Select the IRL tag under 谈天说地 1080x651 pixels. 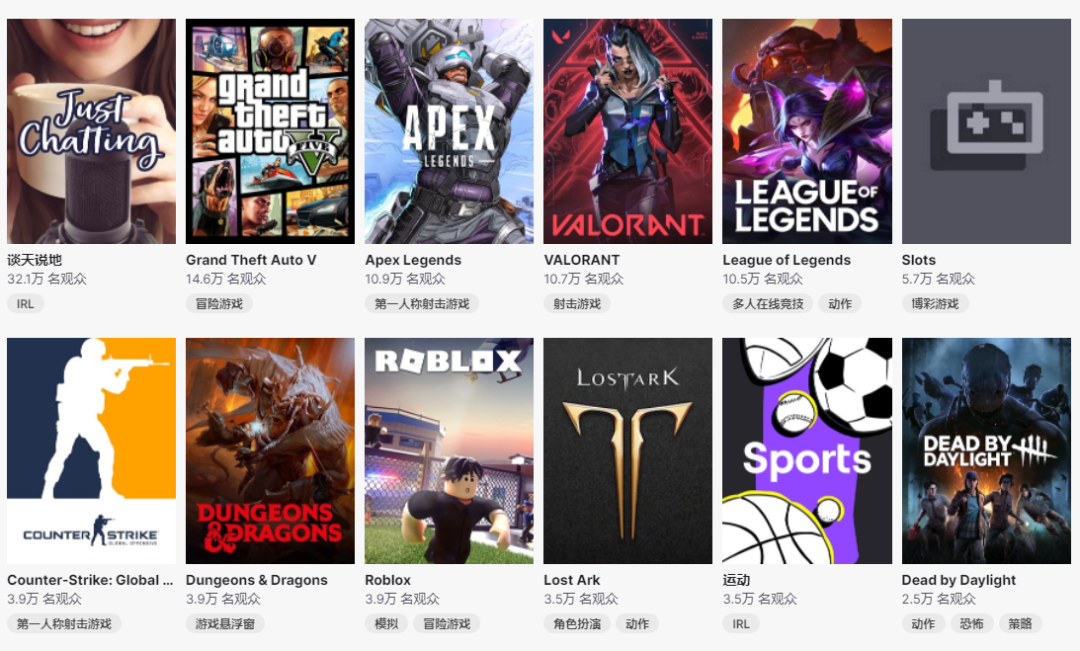[x=25, y=304]
